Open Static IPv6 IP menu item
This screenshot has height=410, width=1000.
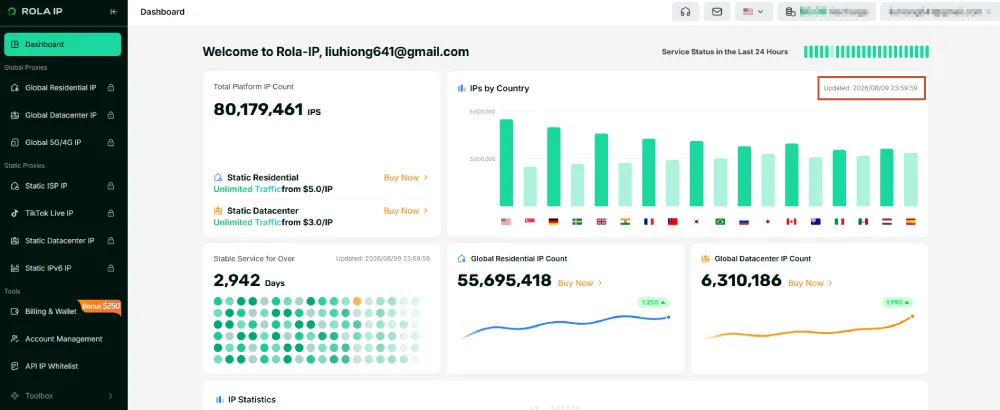(62, 268)
